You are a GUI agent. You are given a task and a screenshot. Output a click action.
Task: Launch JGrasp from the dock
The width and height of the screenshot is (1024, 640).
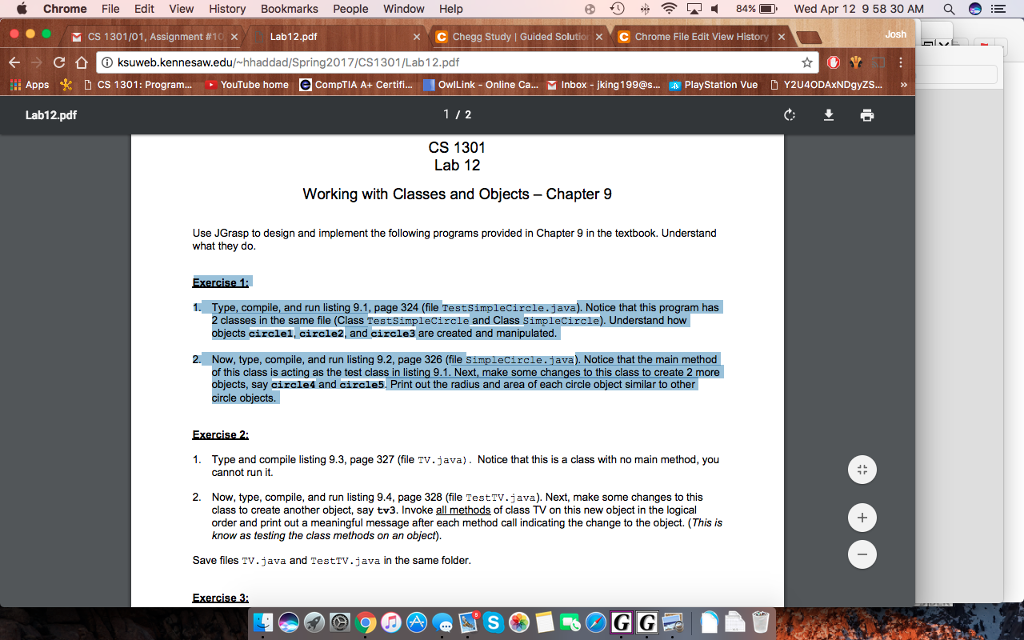pos(621,623)
